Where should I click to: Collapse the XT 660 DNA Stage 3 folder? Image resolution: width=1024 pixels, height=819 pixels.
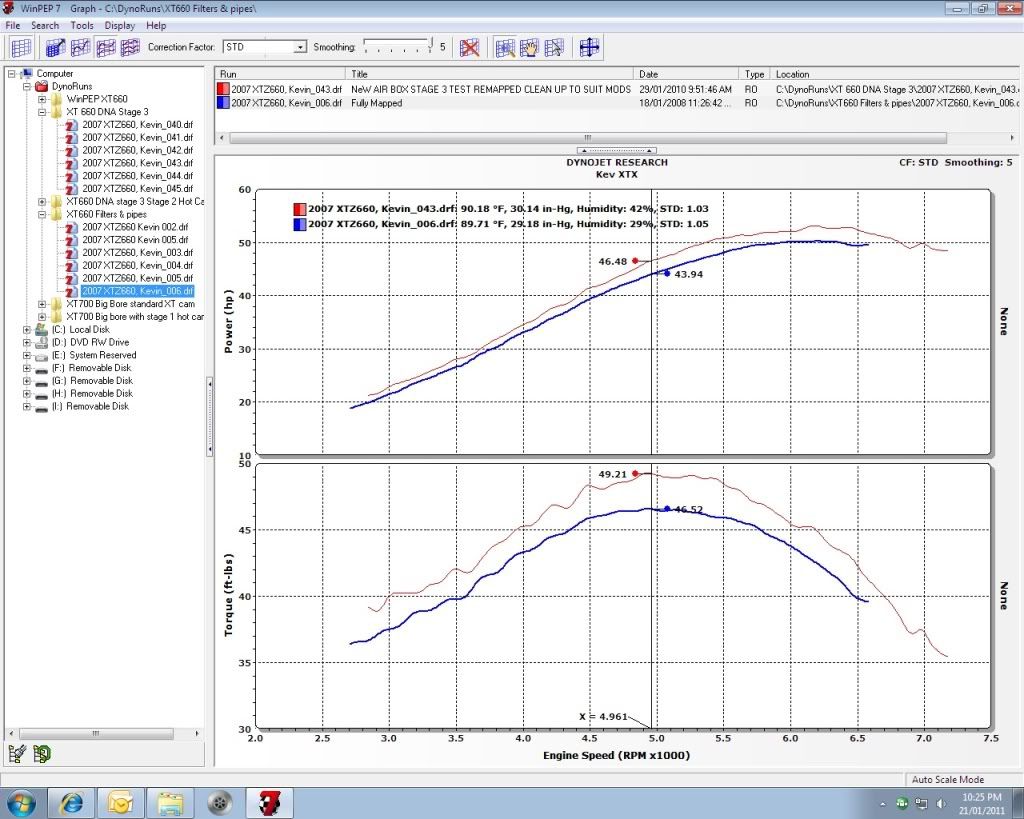pos(42,112)
